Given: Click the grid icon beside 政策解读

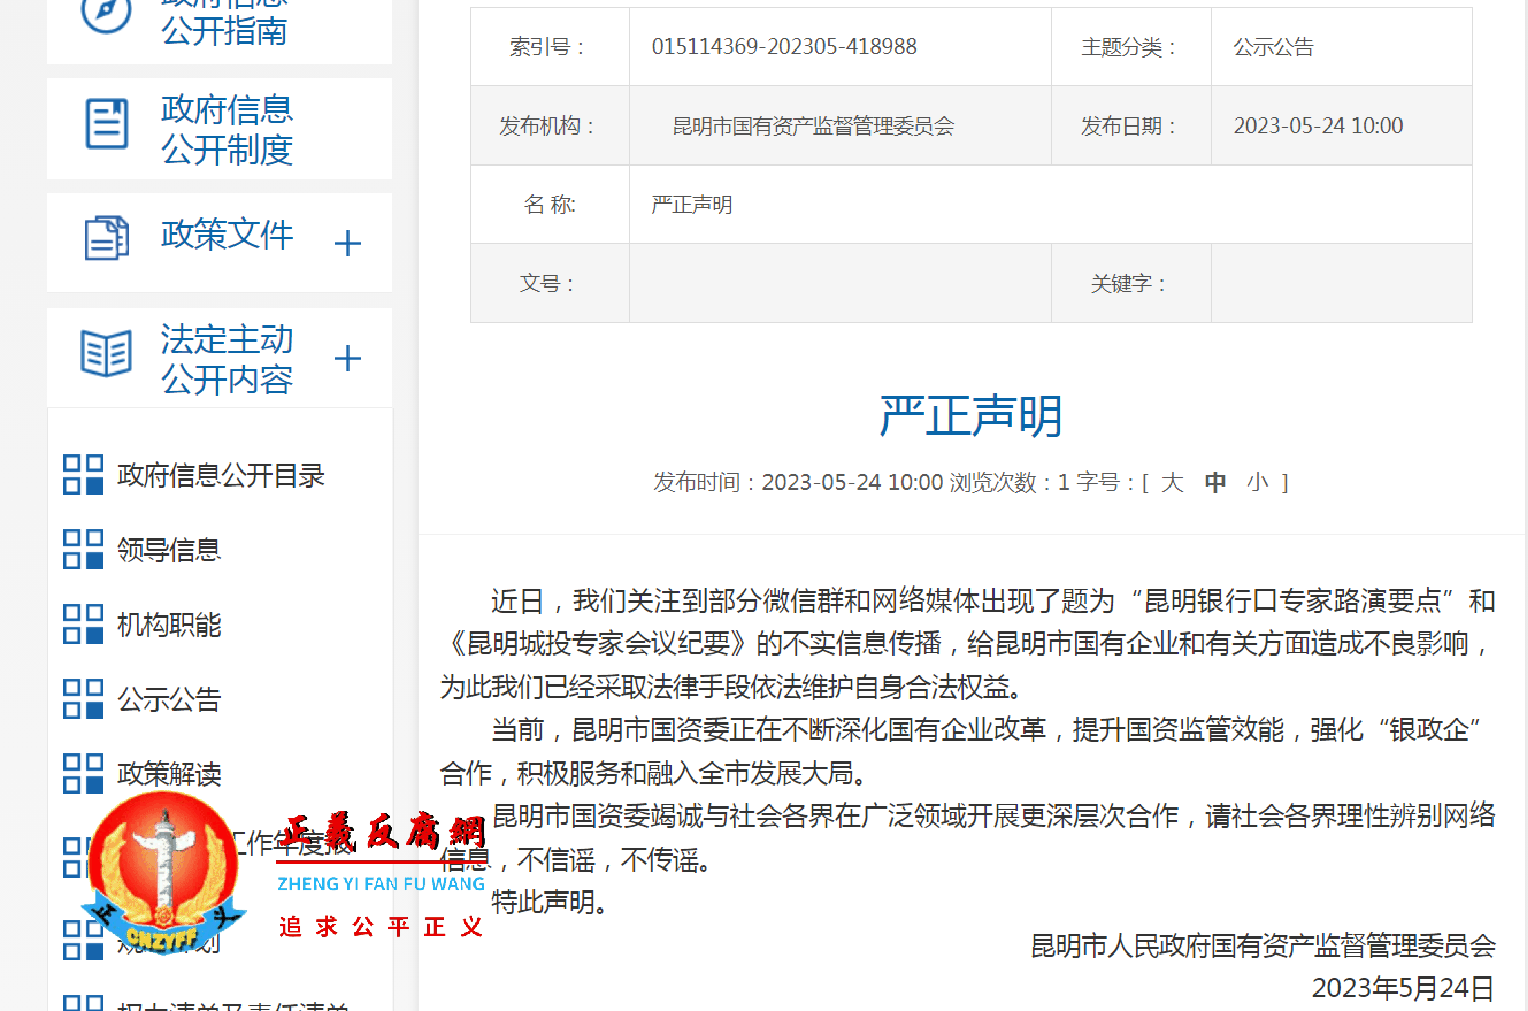Looking at the screenshot, I should point(82,772).
